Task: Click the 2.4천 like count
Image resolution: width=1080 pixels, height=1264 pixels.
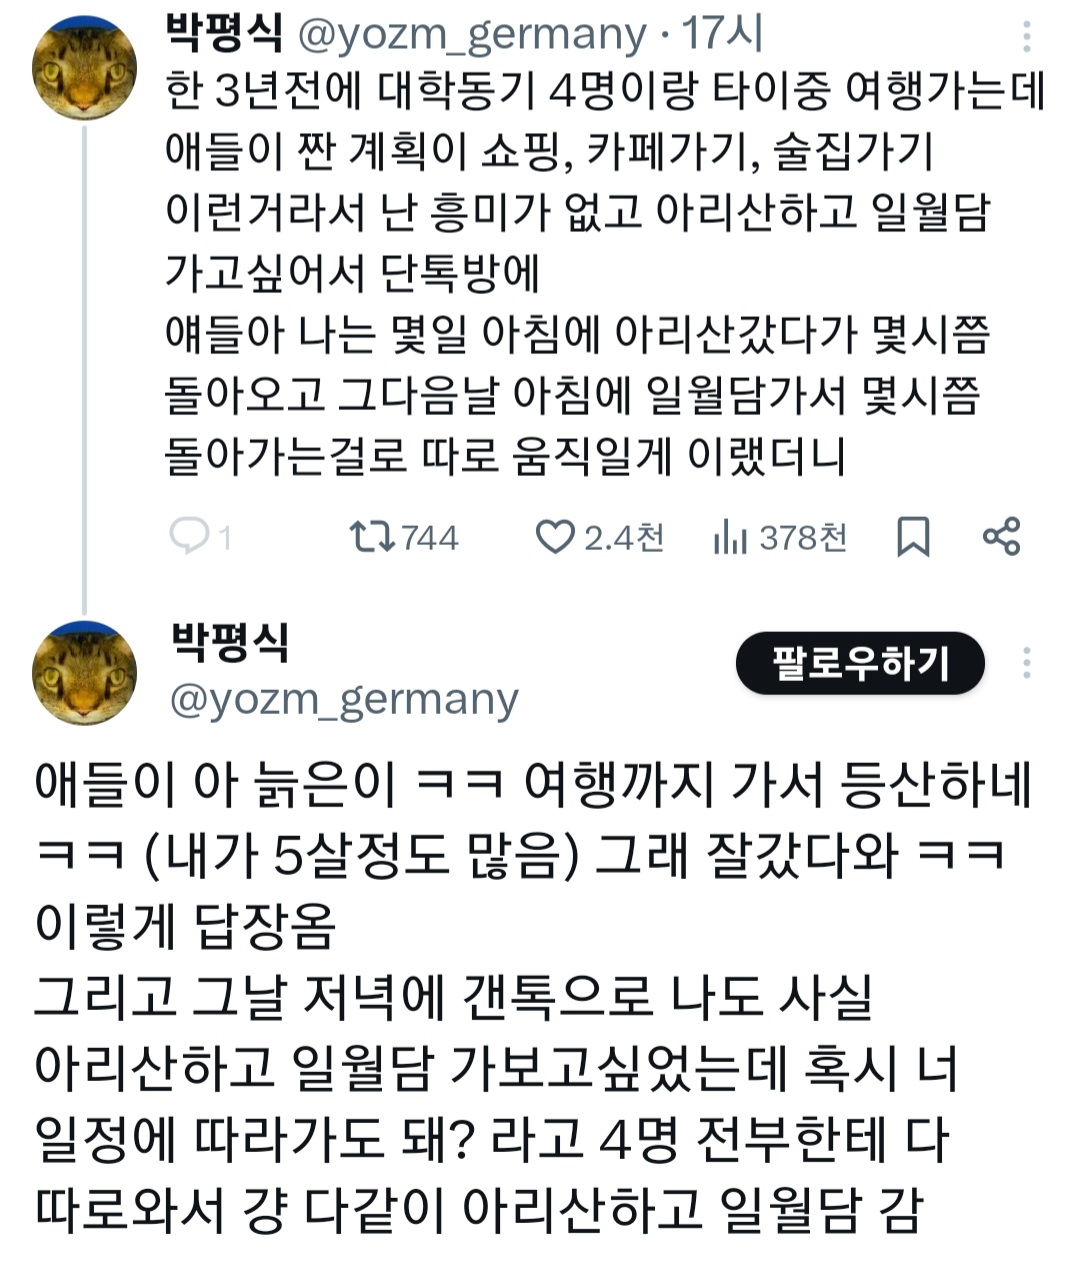Action: (624, 538)
